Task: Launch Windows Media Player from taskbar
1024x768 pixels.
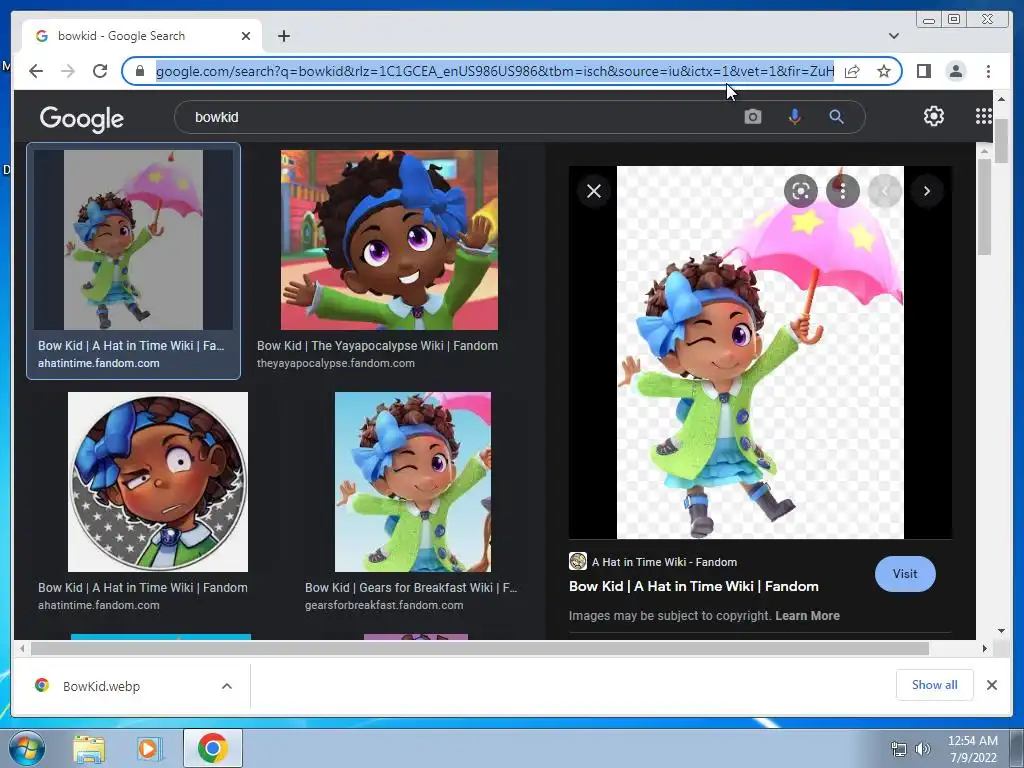Action: coord(148,748)
